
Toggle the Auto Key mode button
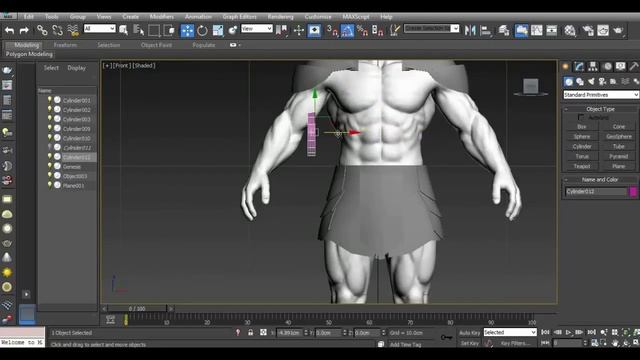point(470,333)
